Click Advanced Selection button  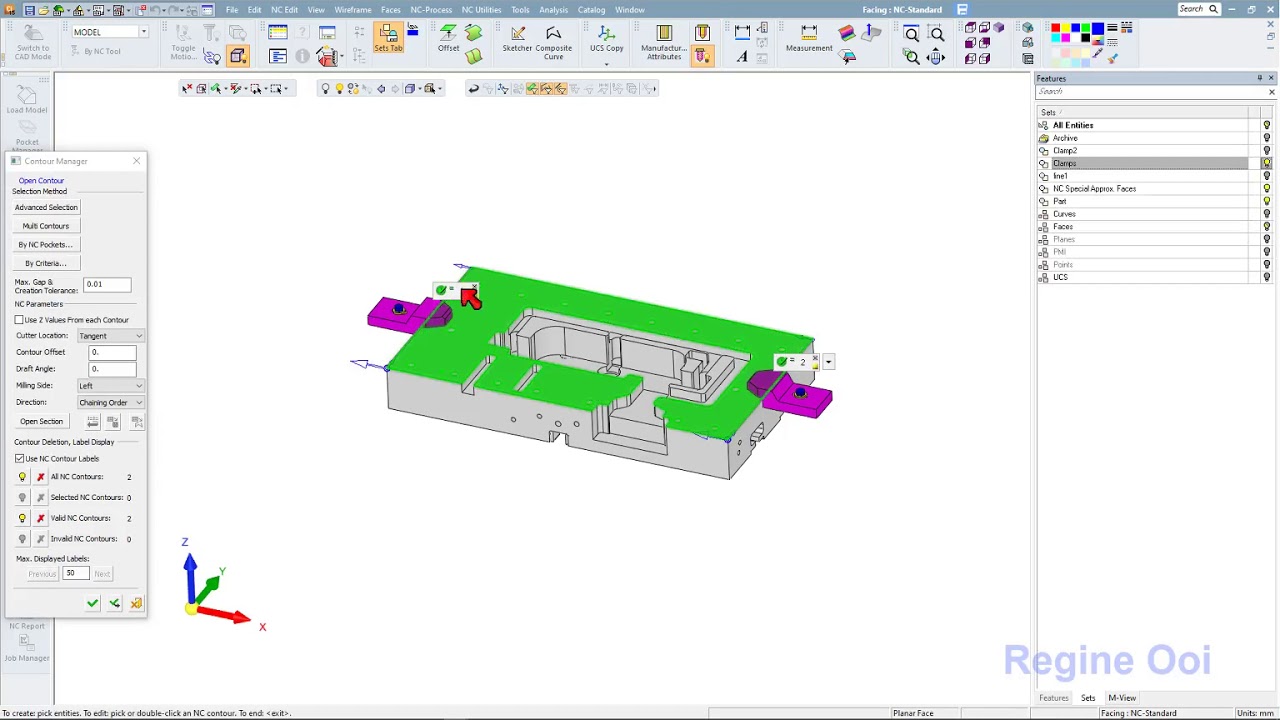(x=46, y=207)
